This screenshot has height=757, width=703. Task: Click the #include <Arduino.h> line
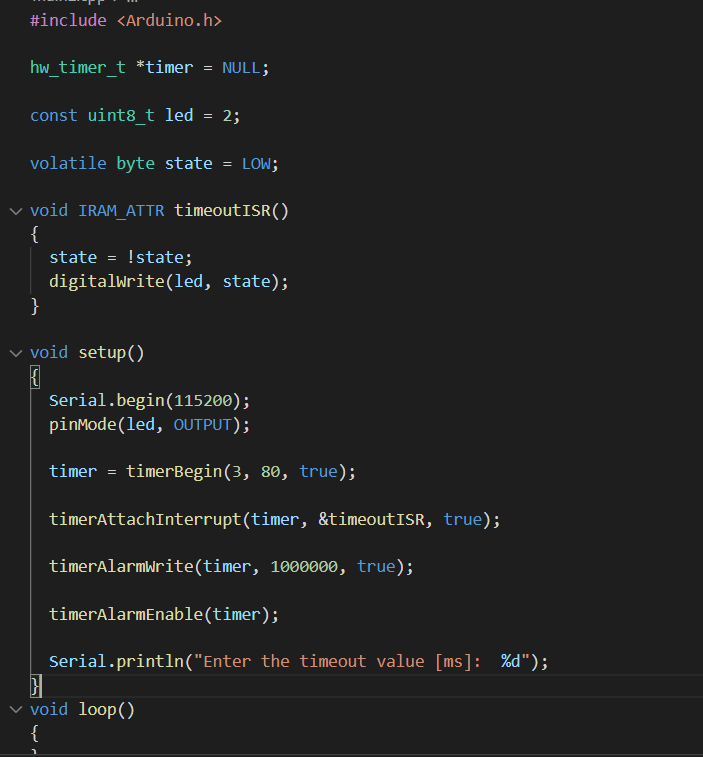coord(126,21)
